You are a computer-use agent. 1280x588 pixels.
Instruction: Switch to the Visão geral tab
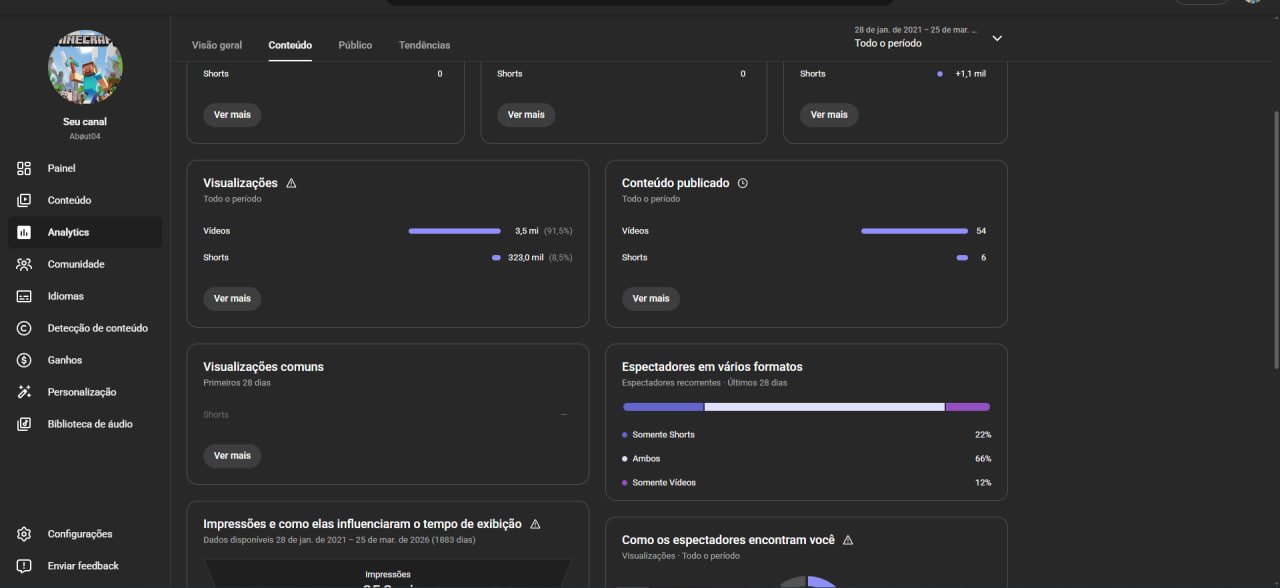[x=217, y=45]
